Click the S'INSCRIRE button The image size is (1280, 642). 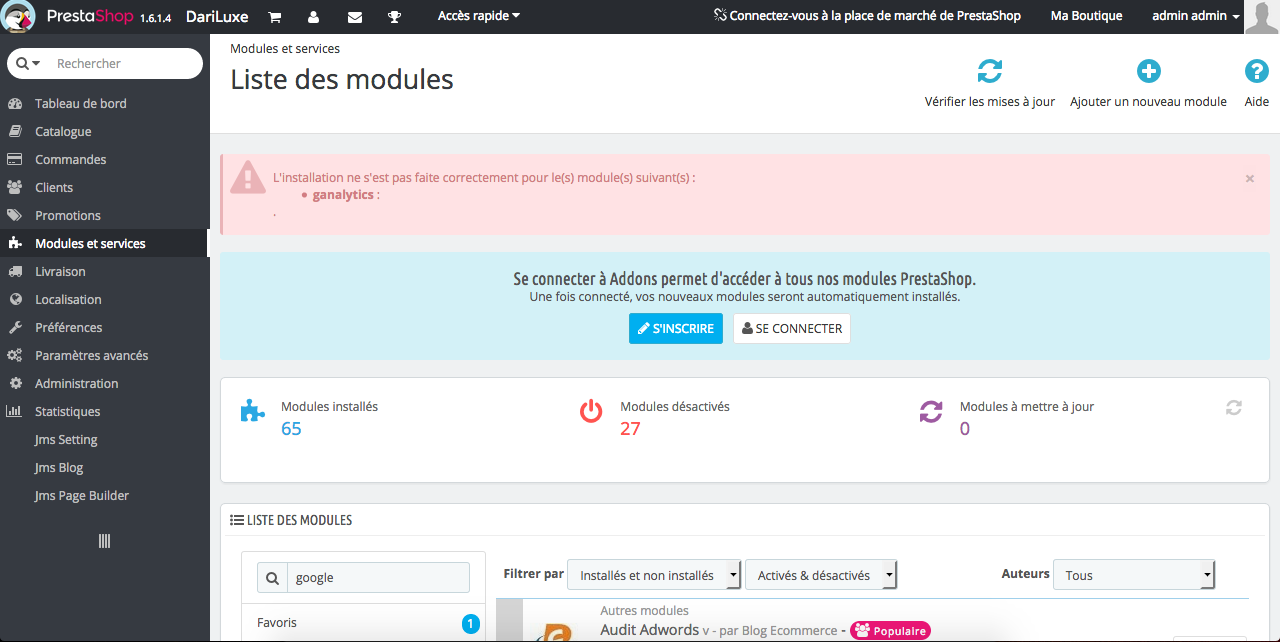676,328
